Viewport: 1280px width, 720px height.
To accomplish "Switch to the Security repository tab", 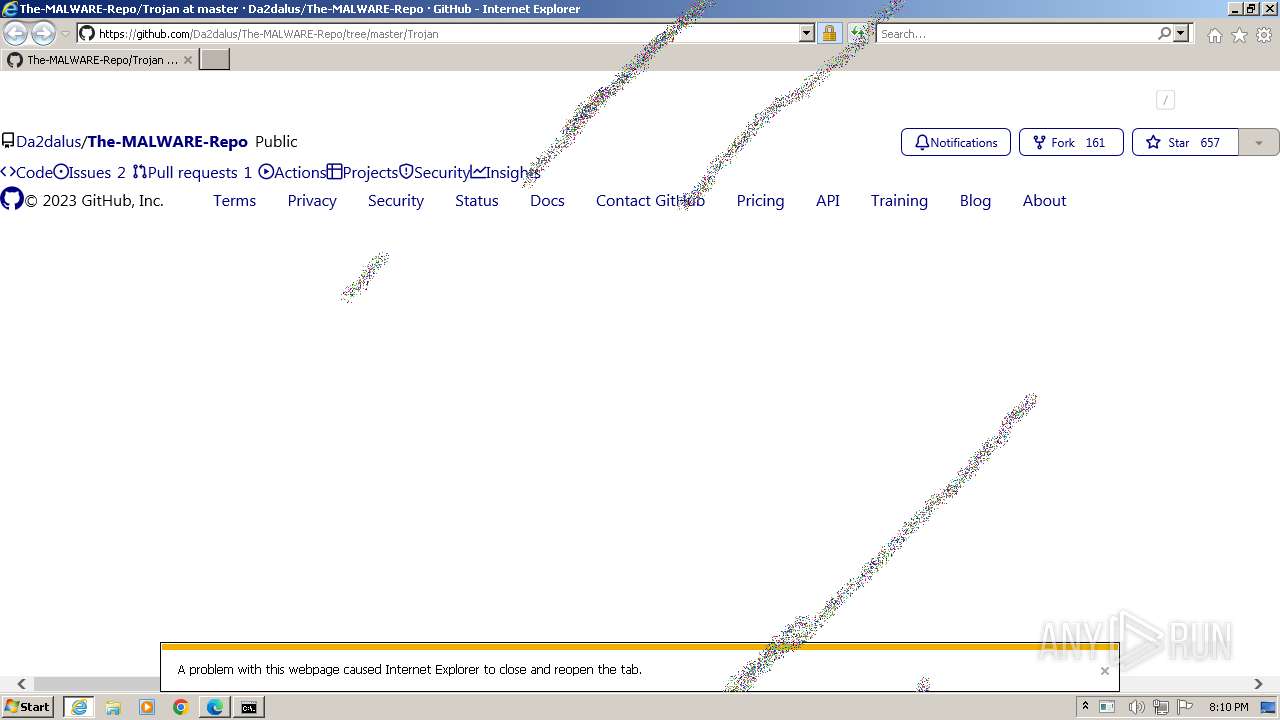I will click(x=434, y=172).
